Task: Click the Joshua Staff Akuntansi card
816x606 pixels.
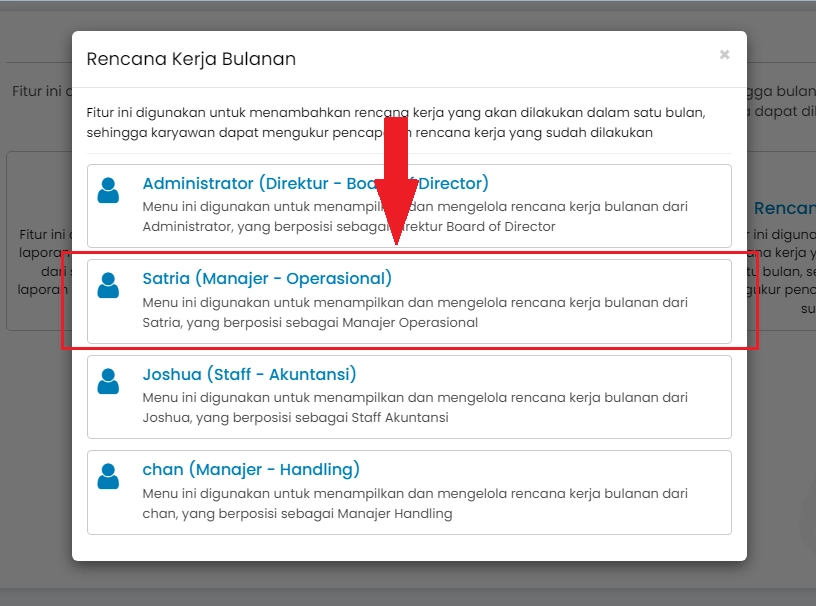Action: tap(410, 397)
